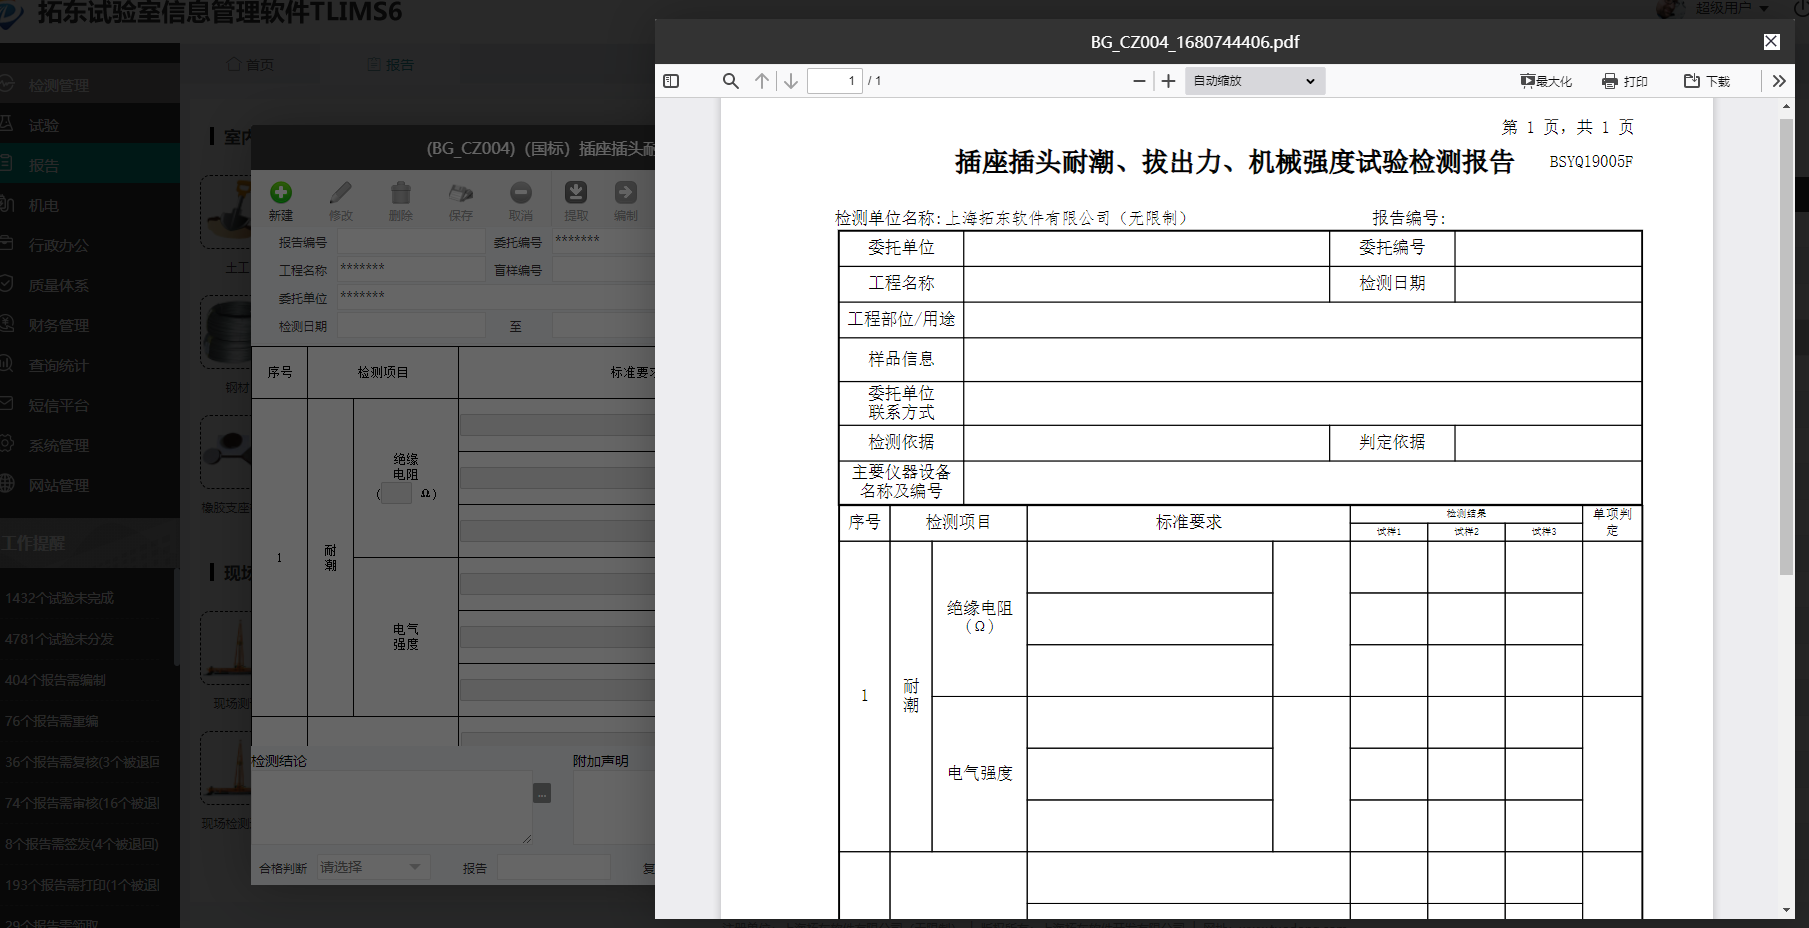Click the PDF page number field

click(835, 81)
